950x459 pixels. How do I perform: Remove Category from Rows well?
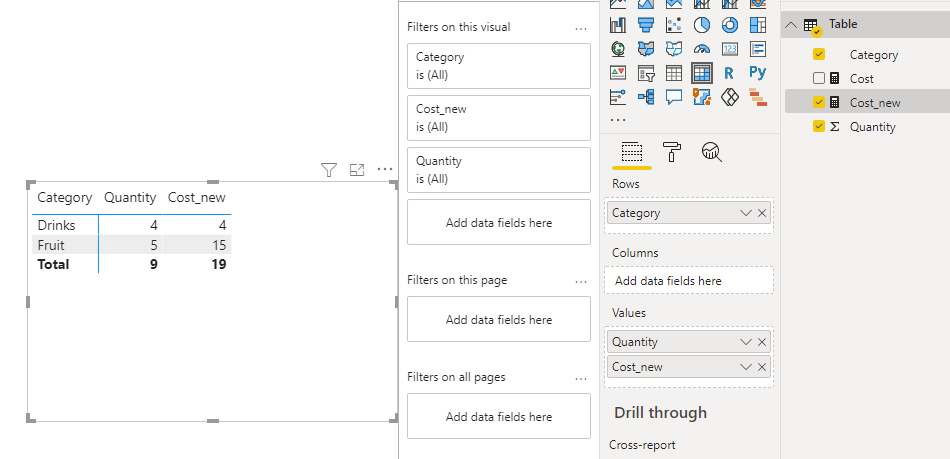click(762, 213)
